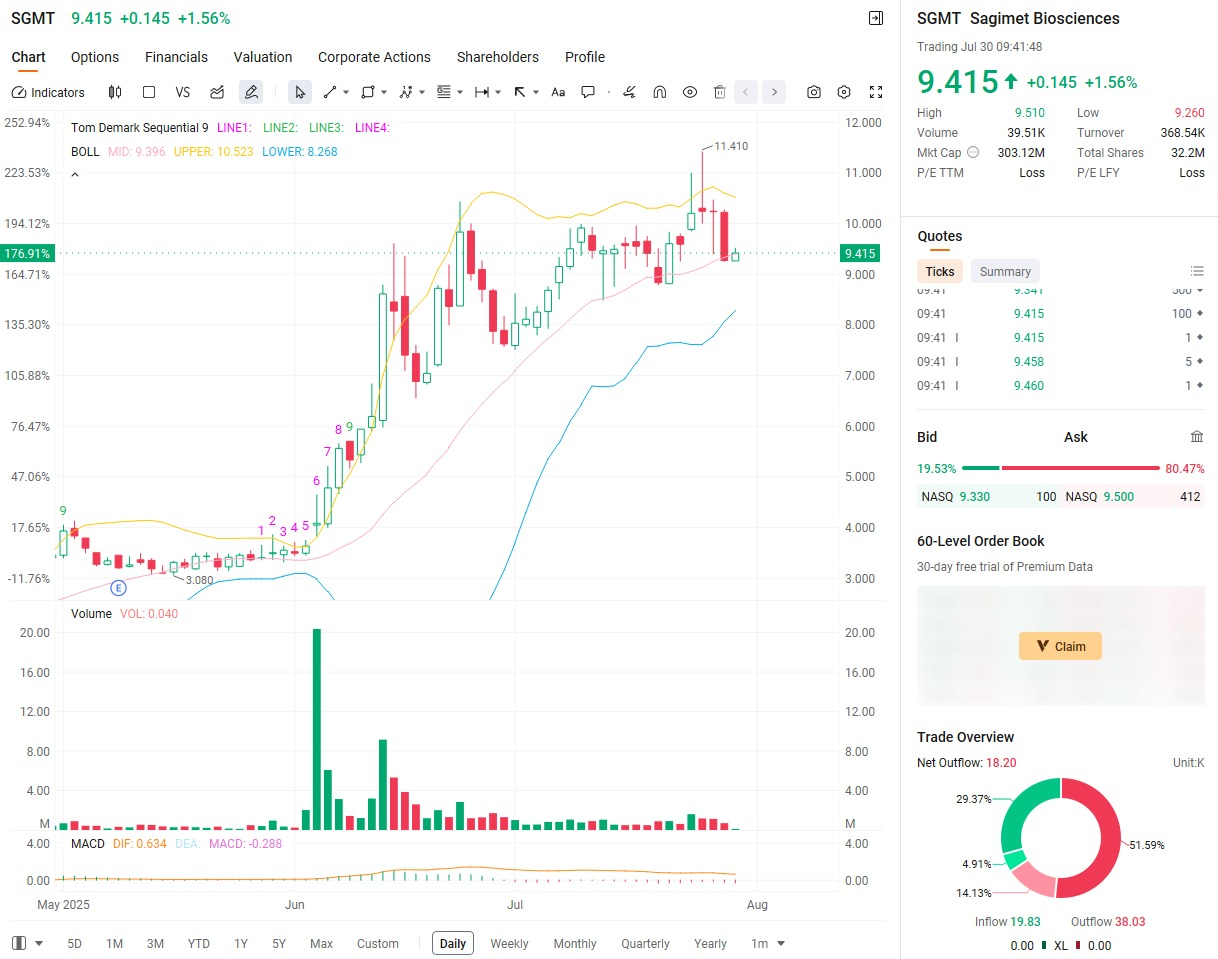Select the trend line drawing tool
The height and width of the screenshot is (959, 1218).
[330, 92]
